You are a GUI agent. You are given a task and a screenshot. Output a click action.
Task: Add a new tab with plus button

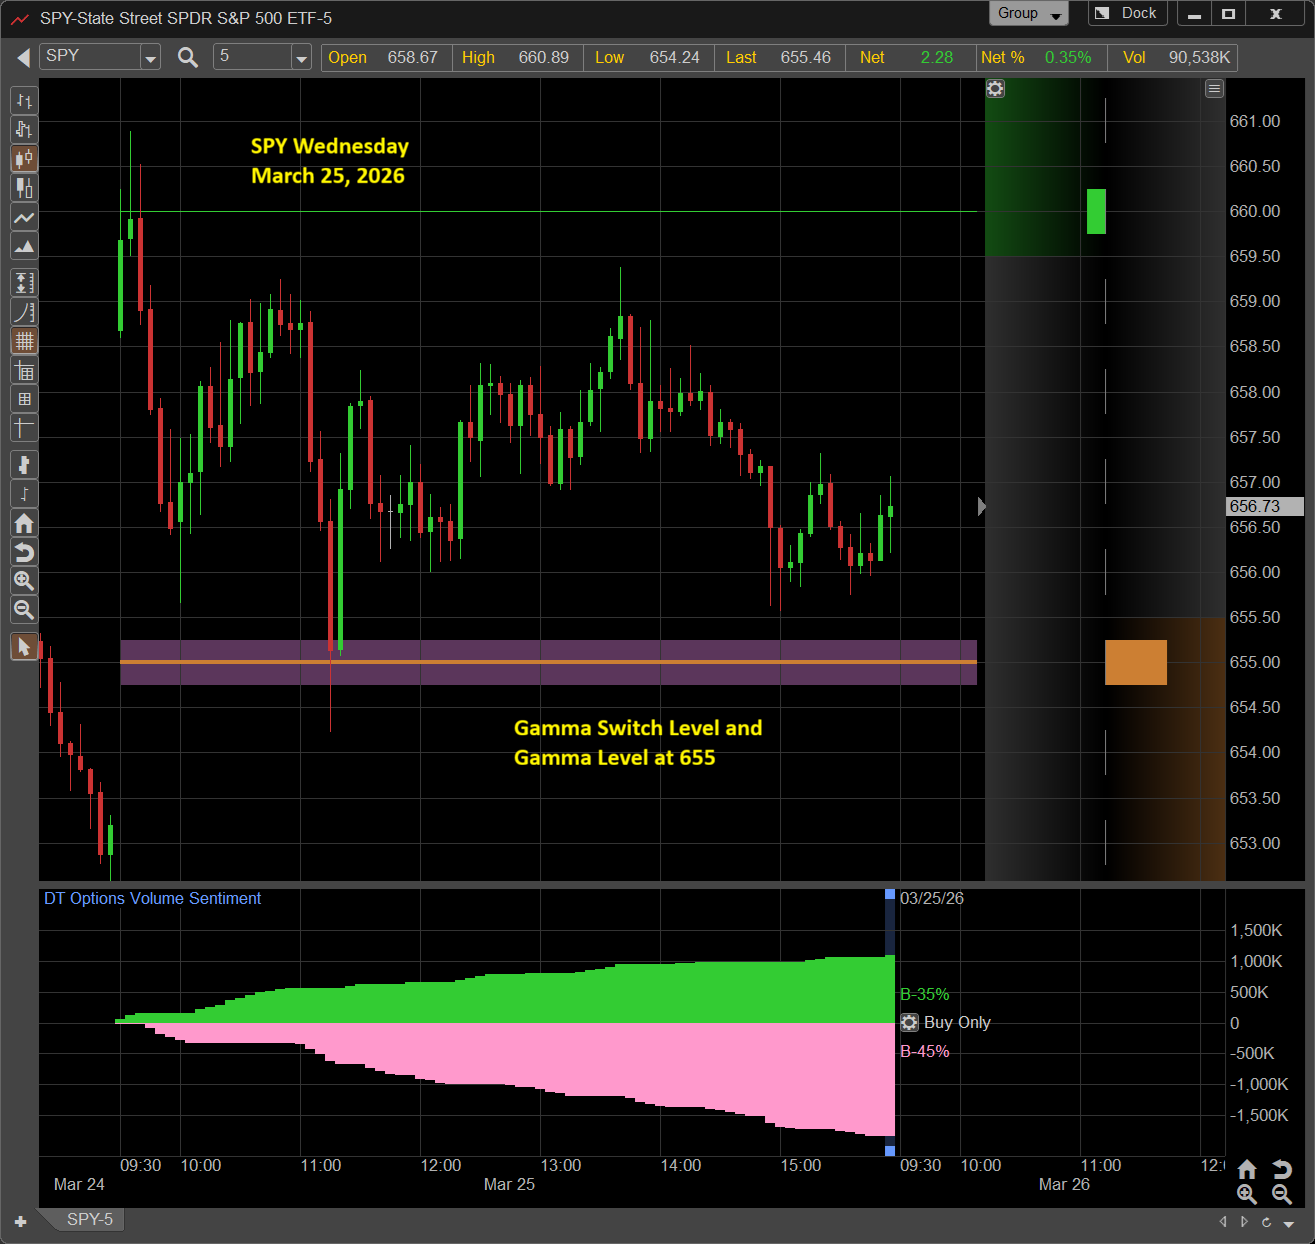20,1221
